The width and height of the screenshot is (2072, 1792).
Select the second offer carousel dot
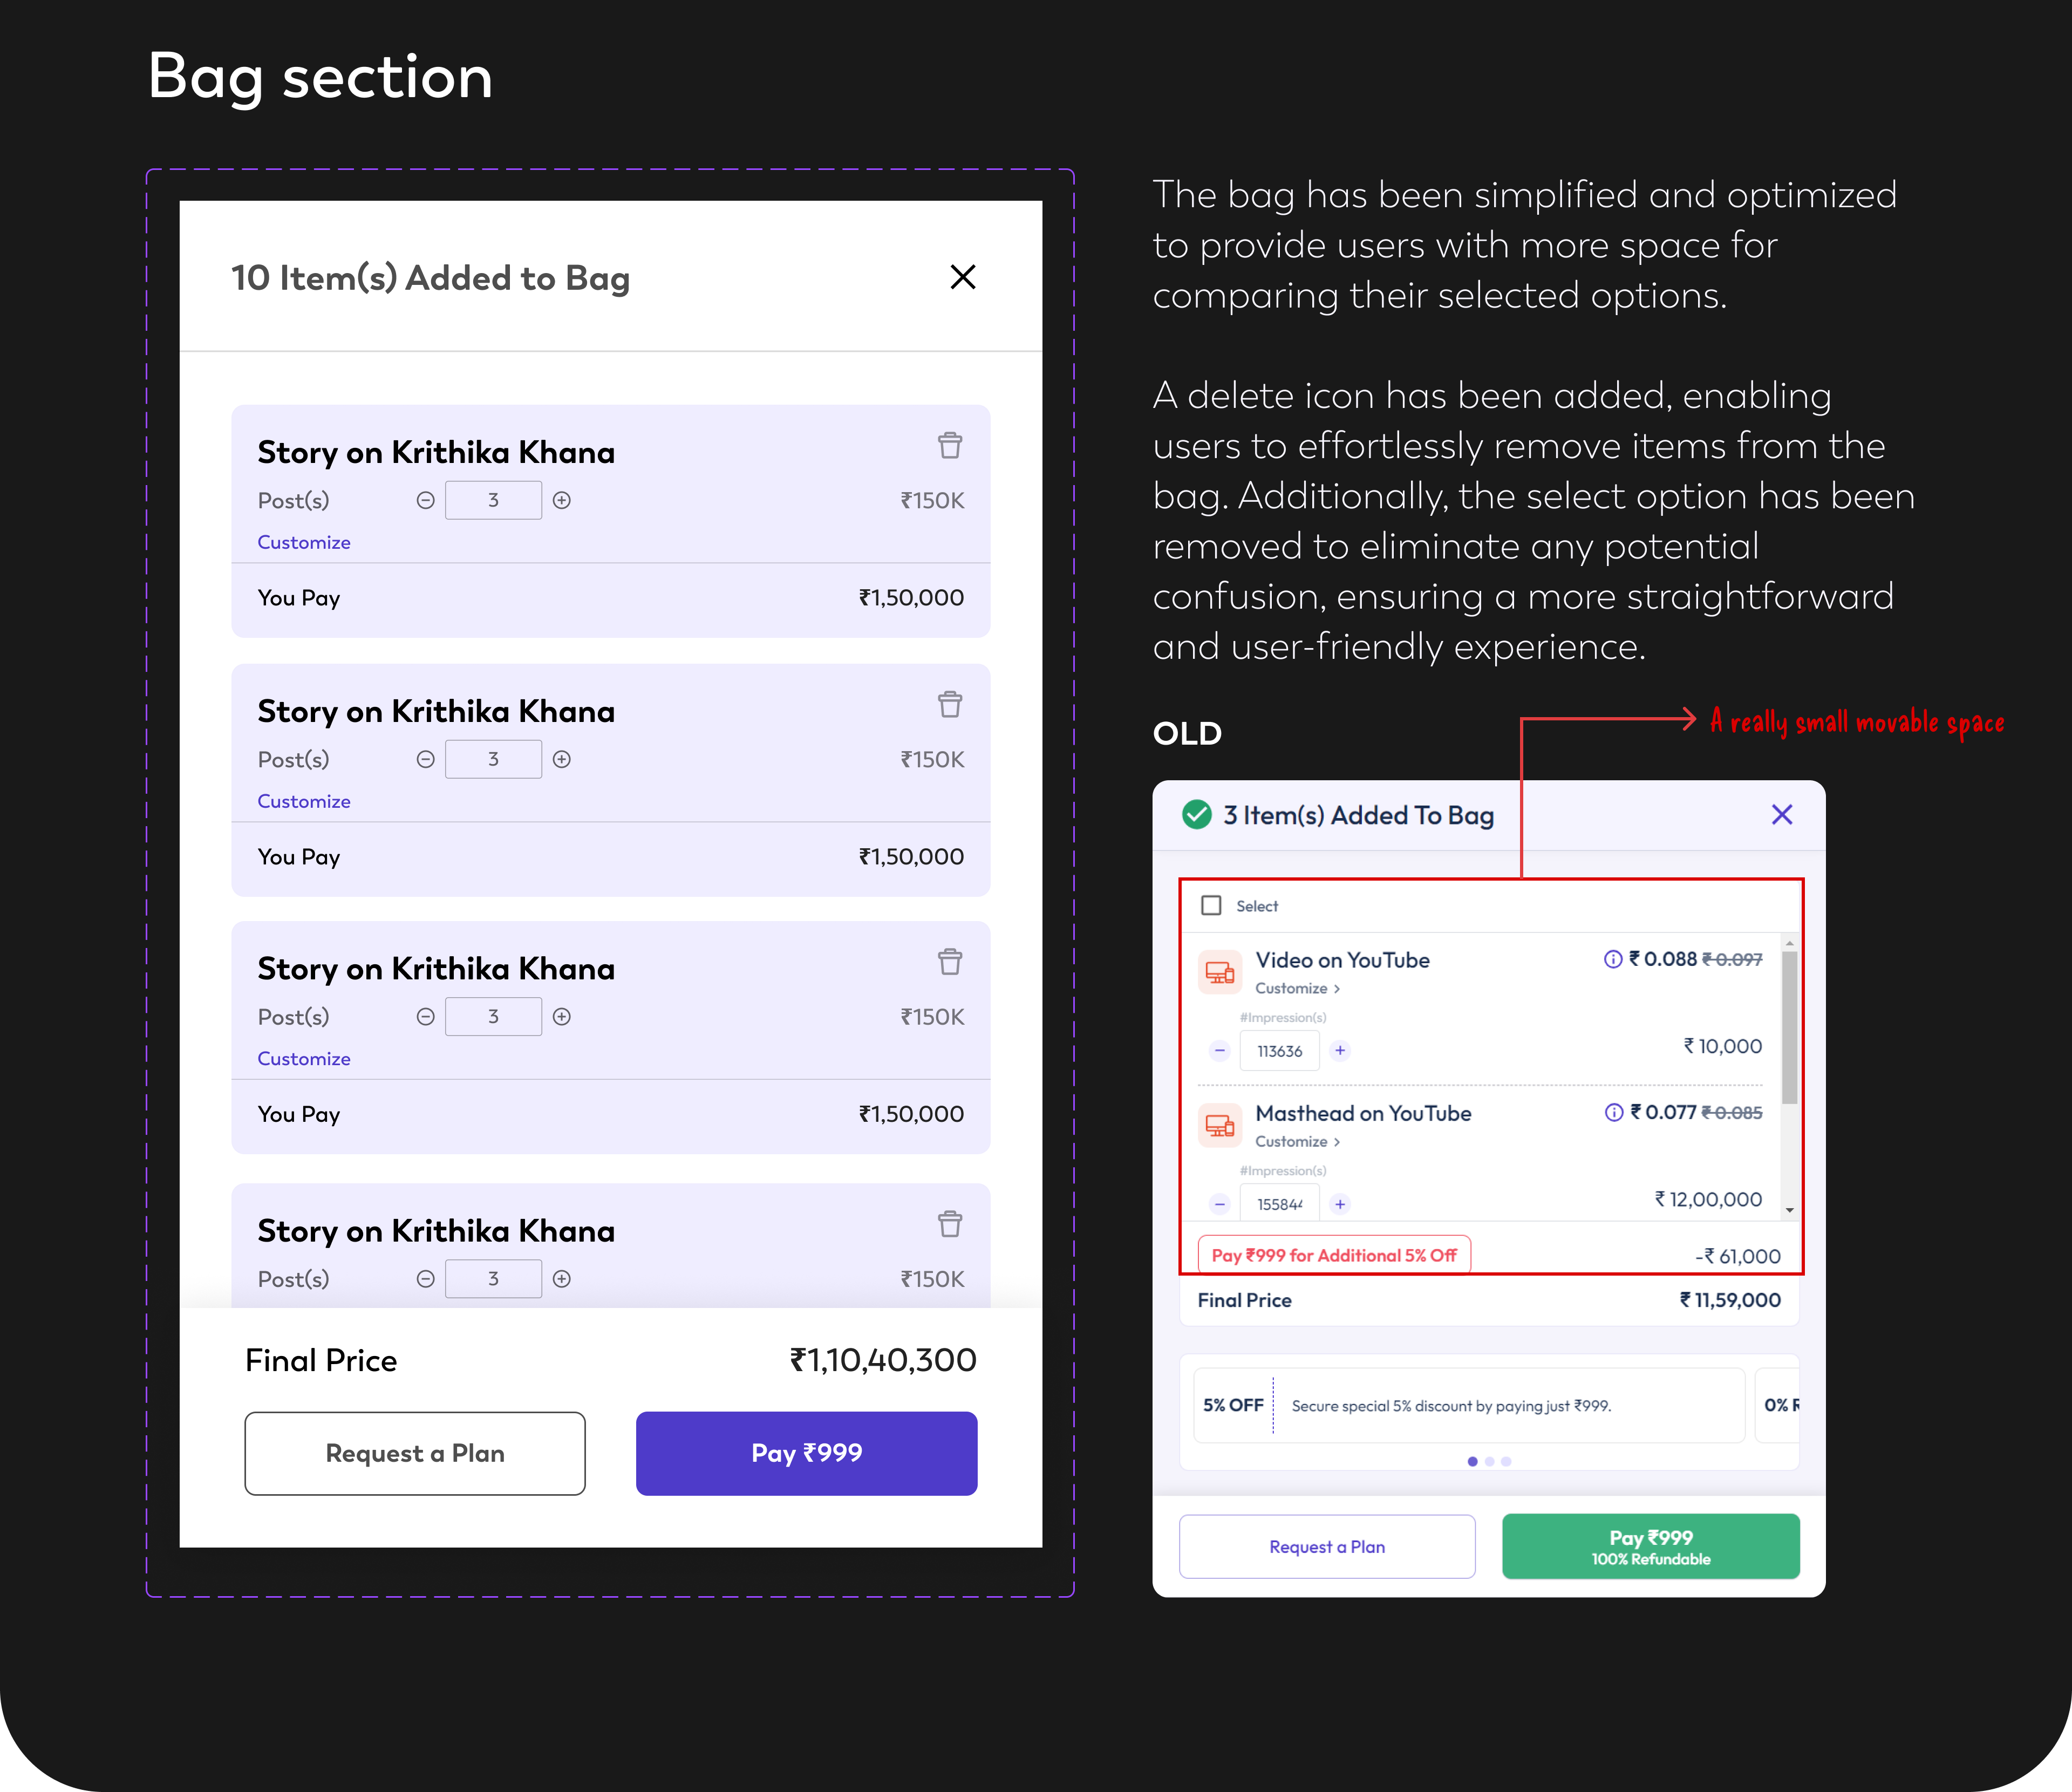(x=1489, y=1461)
